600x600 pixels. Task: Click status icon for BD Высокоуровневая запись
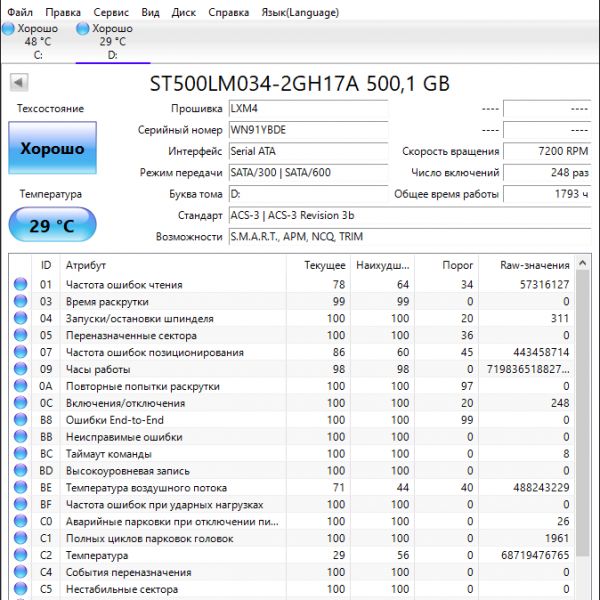[x=21, y=471]
